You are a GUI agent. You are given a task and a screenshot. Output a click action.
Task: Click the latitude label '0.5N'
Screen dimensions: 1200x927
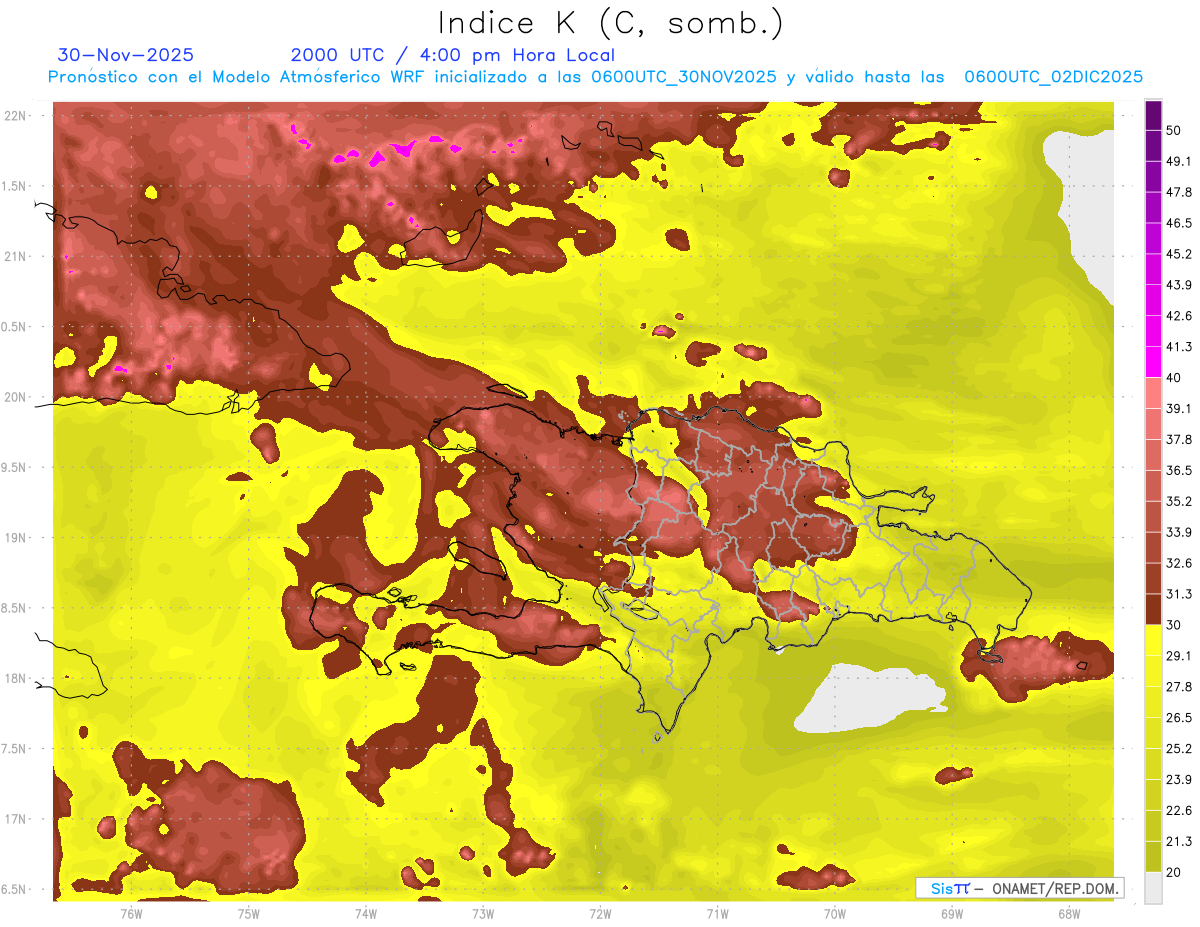click(x=15, y=327)
